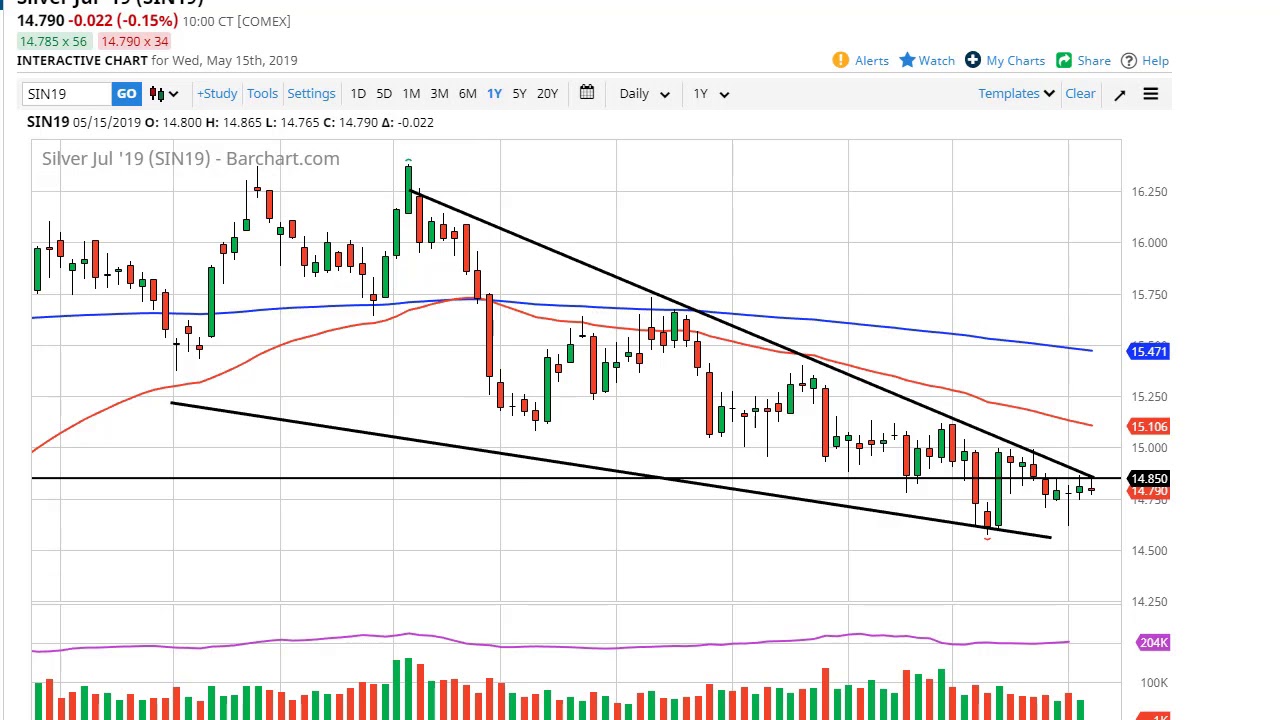
Task: Click the GO button
Action: (x=126, y=94)
